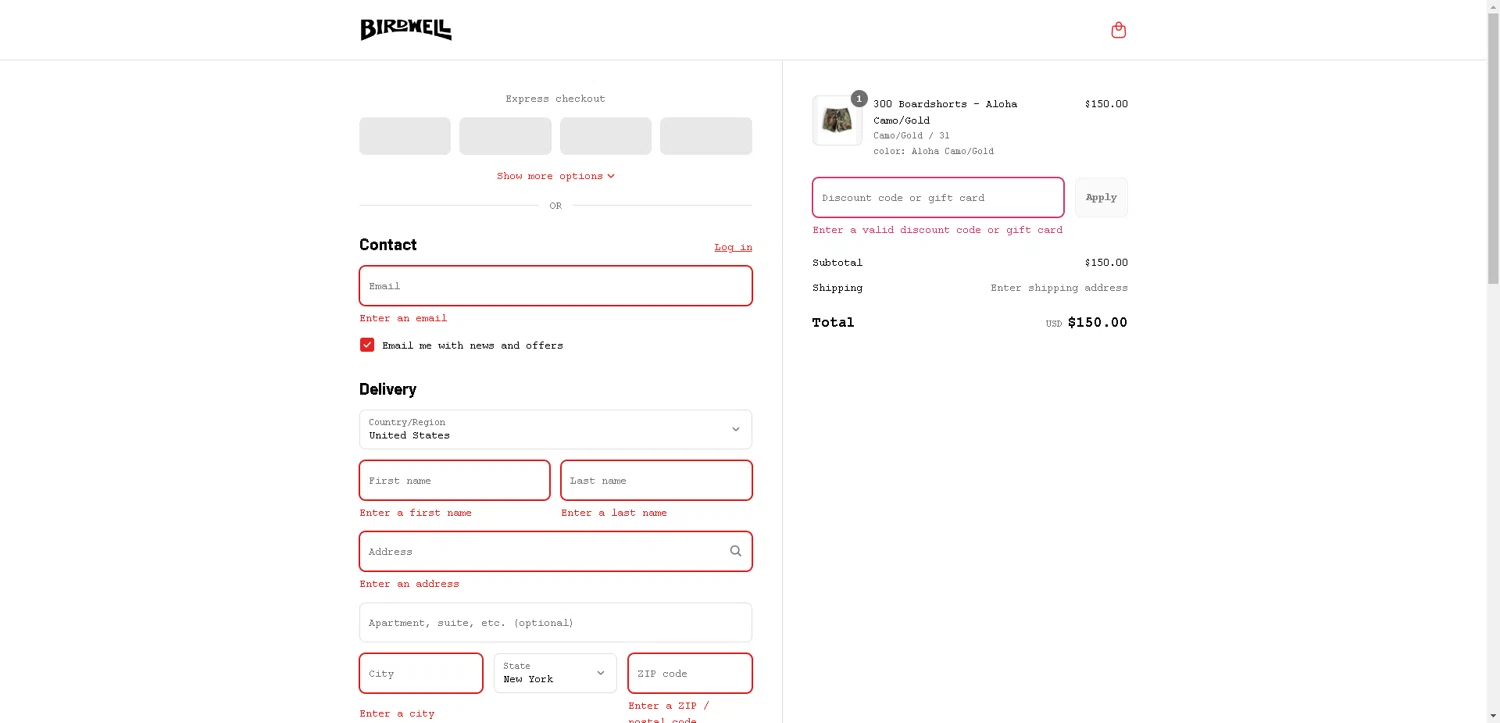
Task: Click the Log in link
Action: (733, 247)
